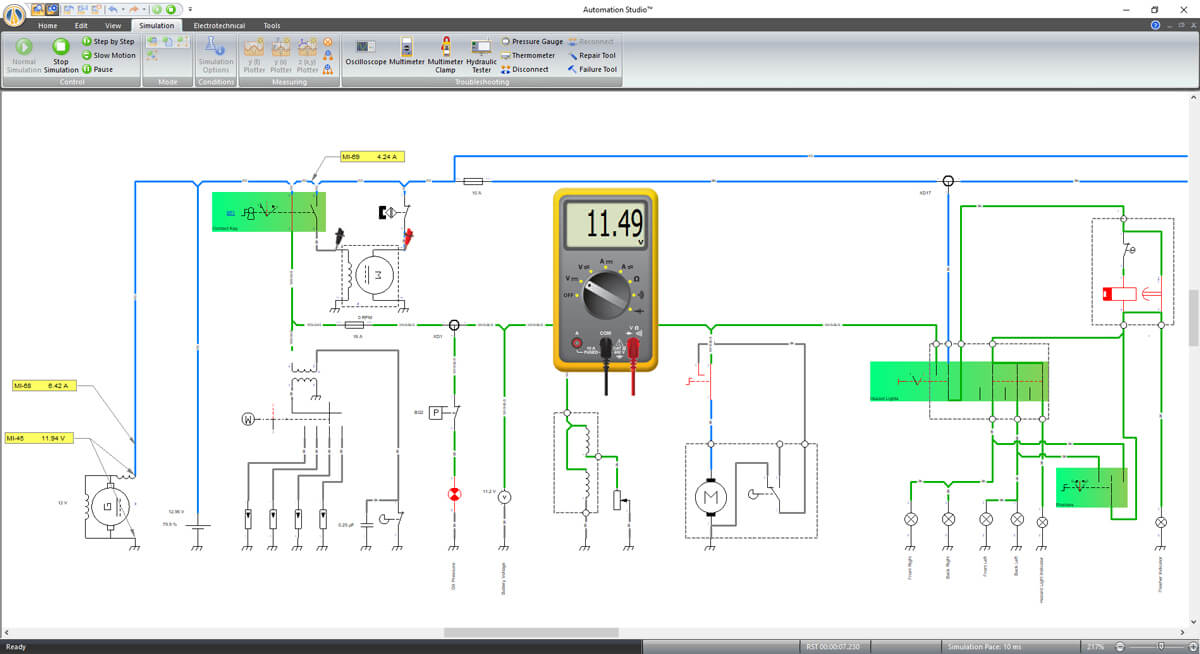
Task: Switch to the Electrotechnical tab
Action: 217,25
